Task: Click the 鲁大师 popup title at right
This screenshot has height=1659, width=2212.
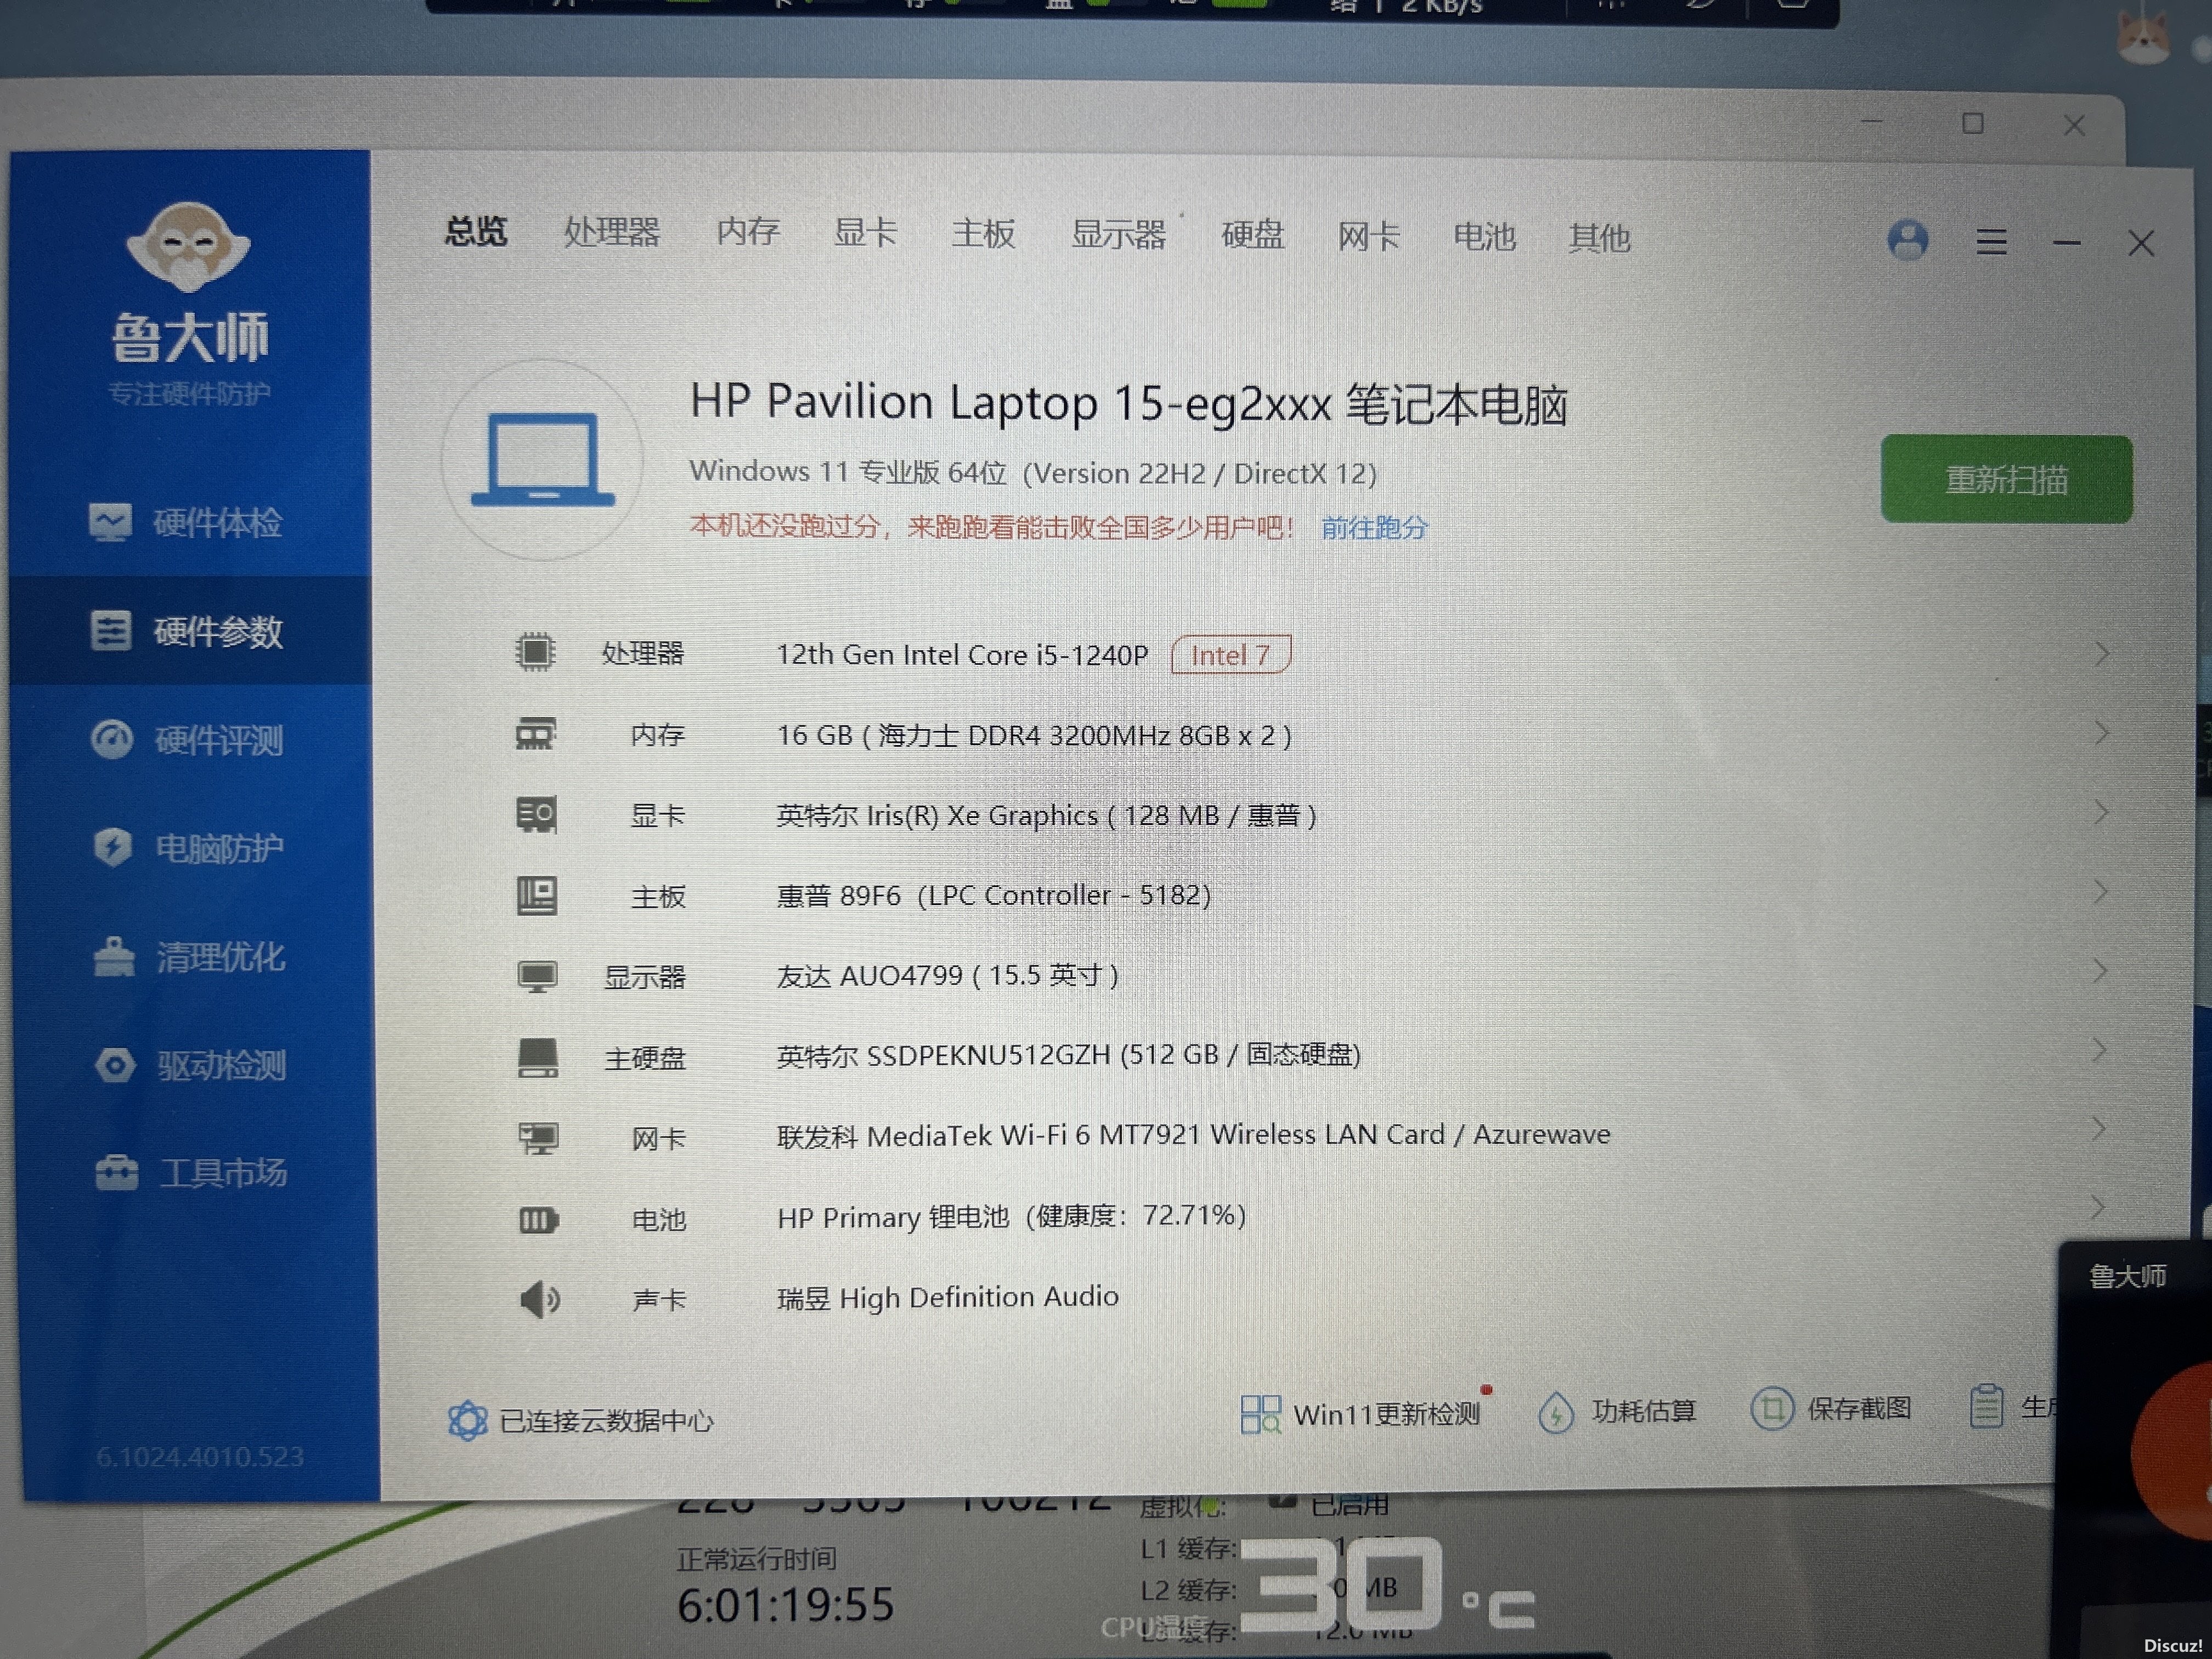Action: (2128, 1275)
